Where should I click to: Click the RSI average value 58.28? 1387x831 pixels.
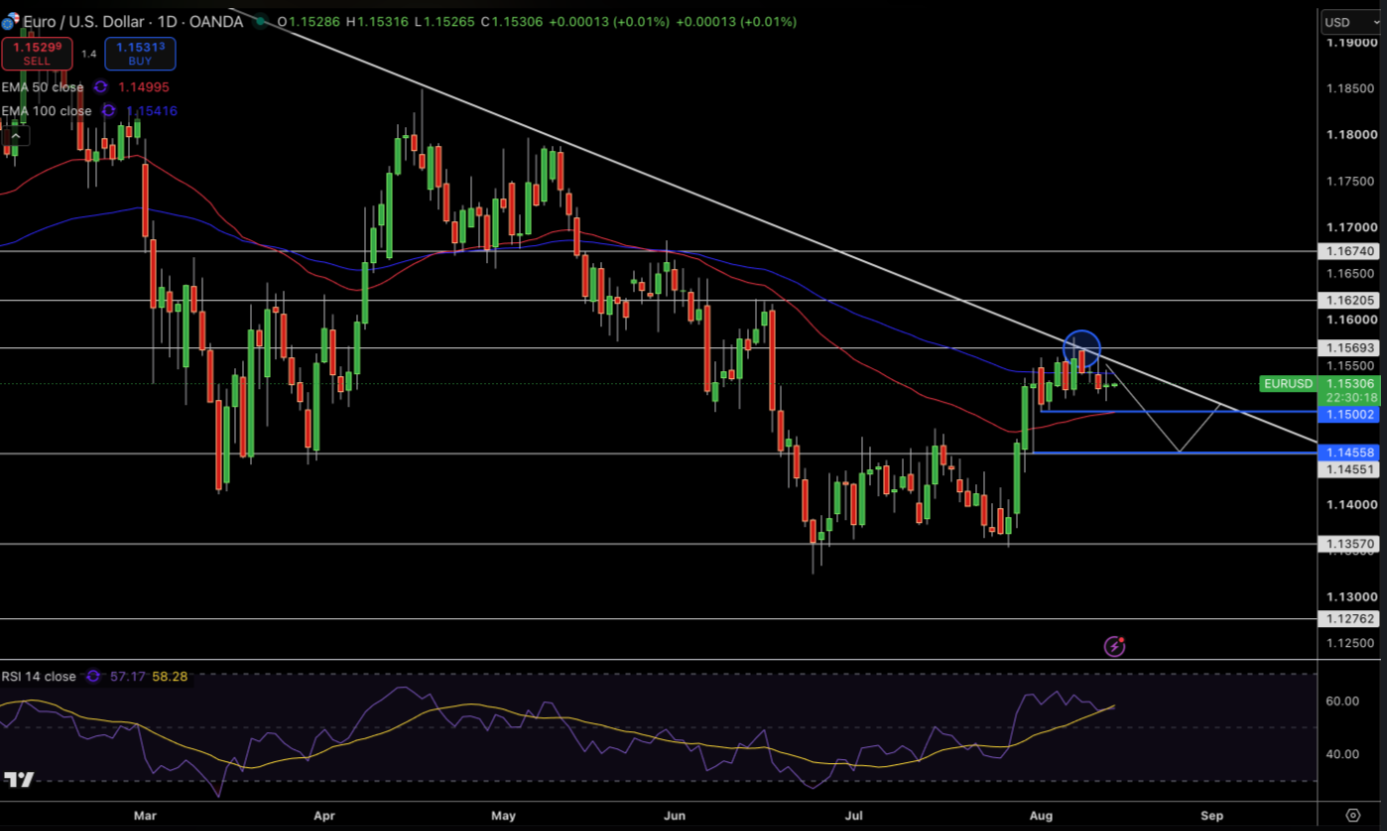(169, 676)
